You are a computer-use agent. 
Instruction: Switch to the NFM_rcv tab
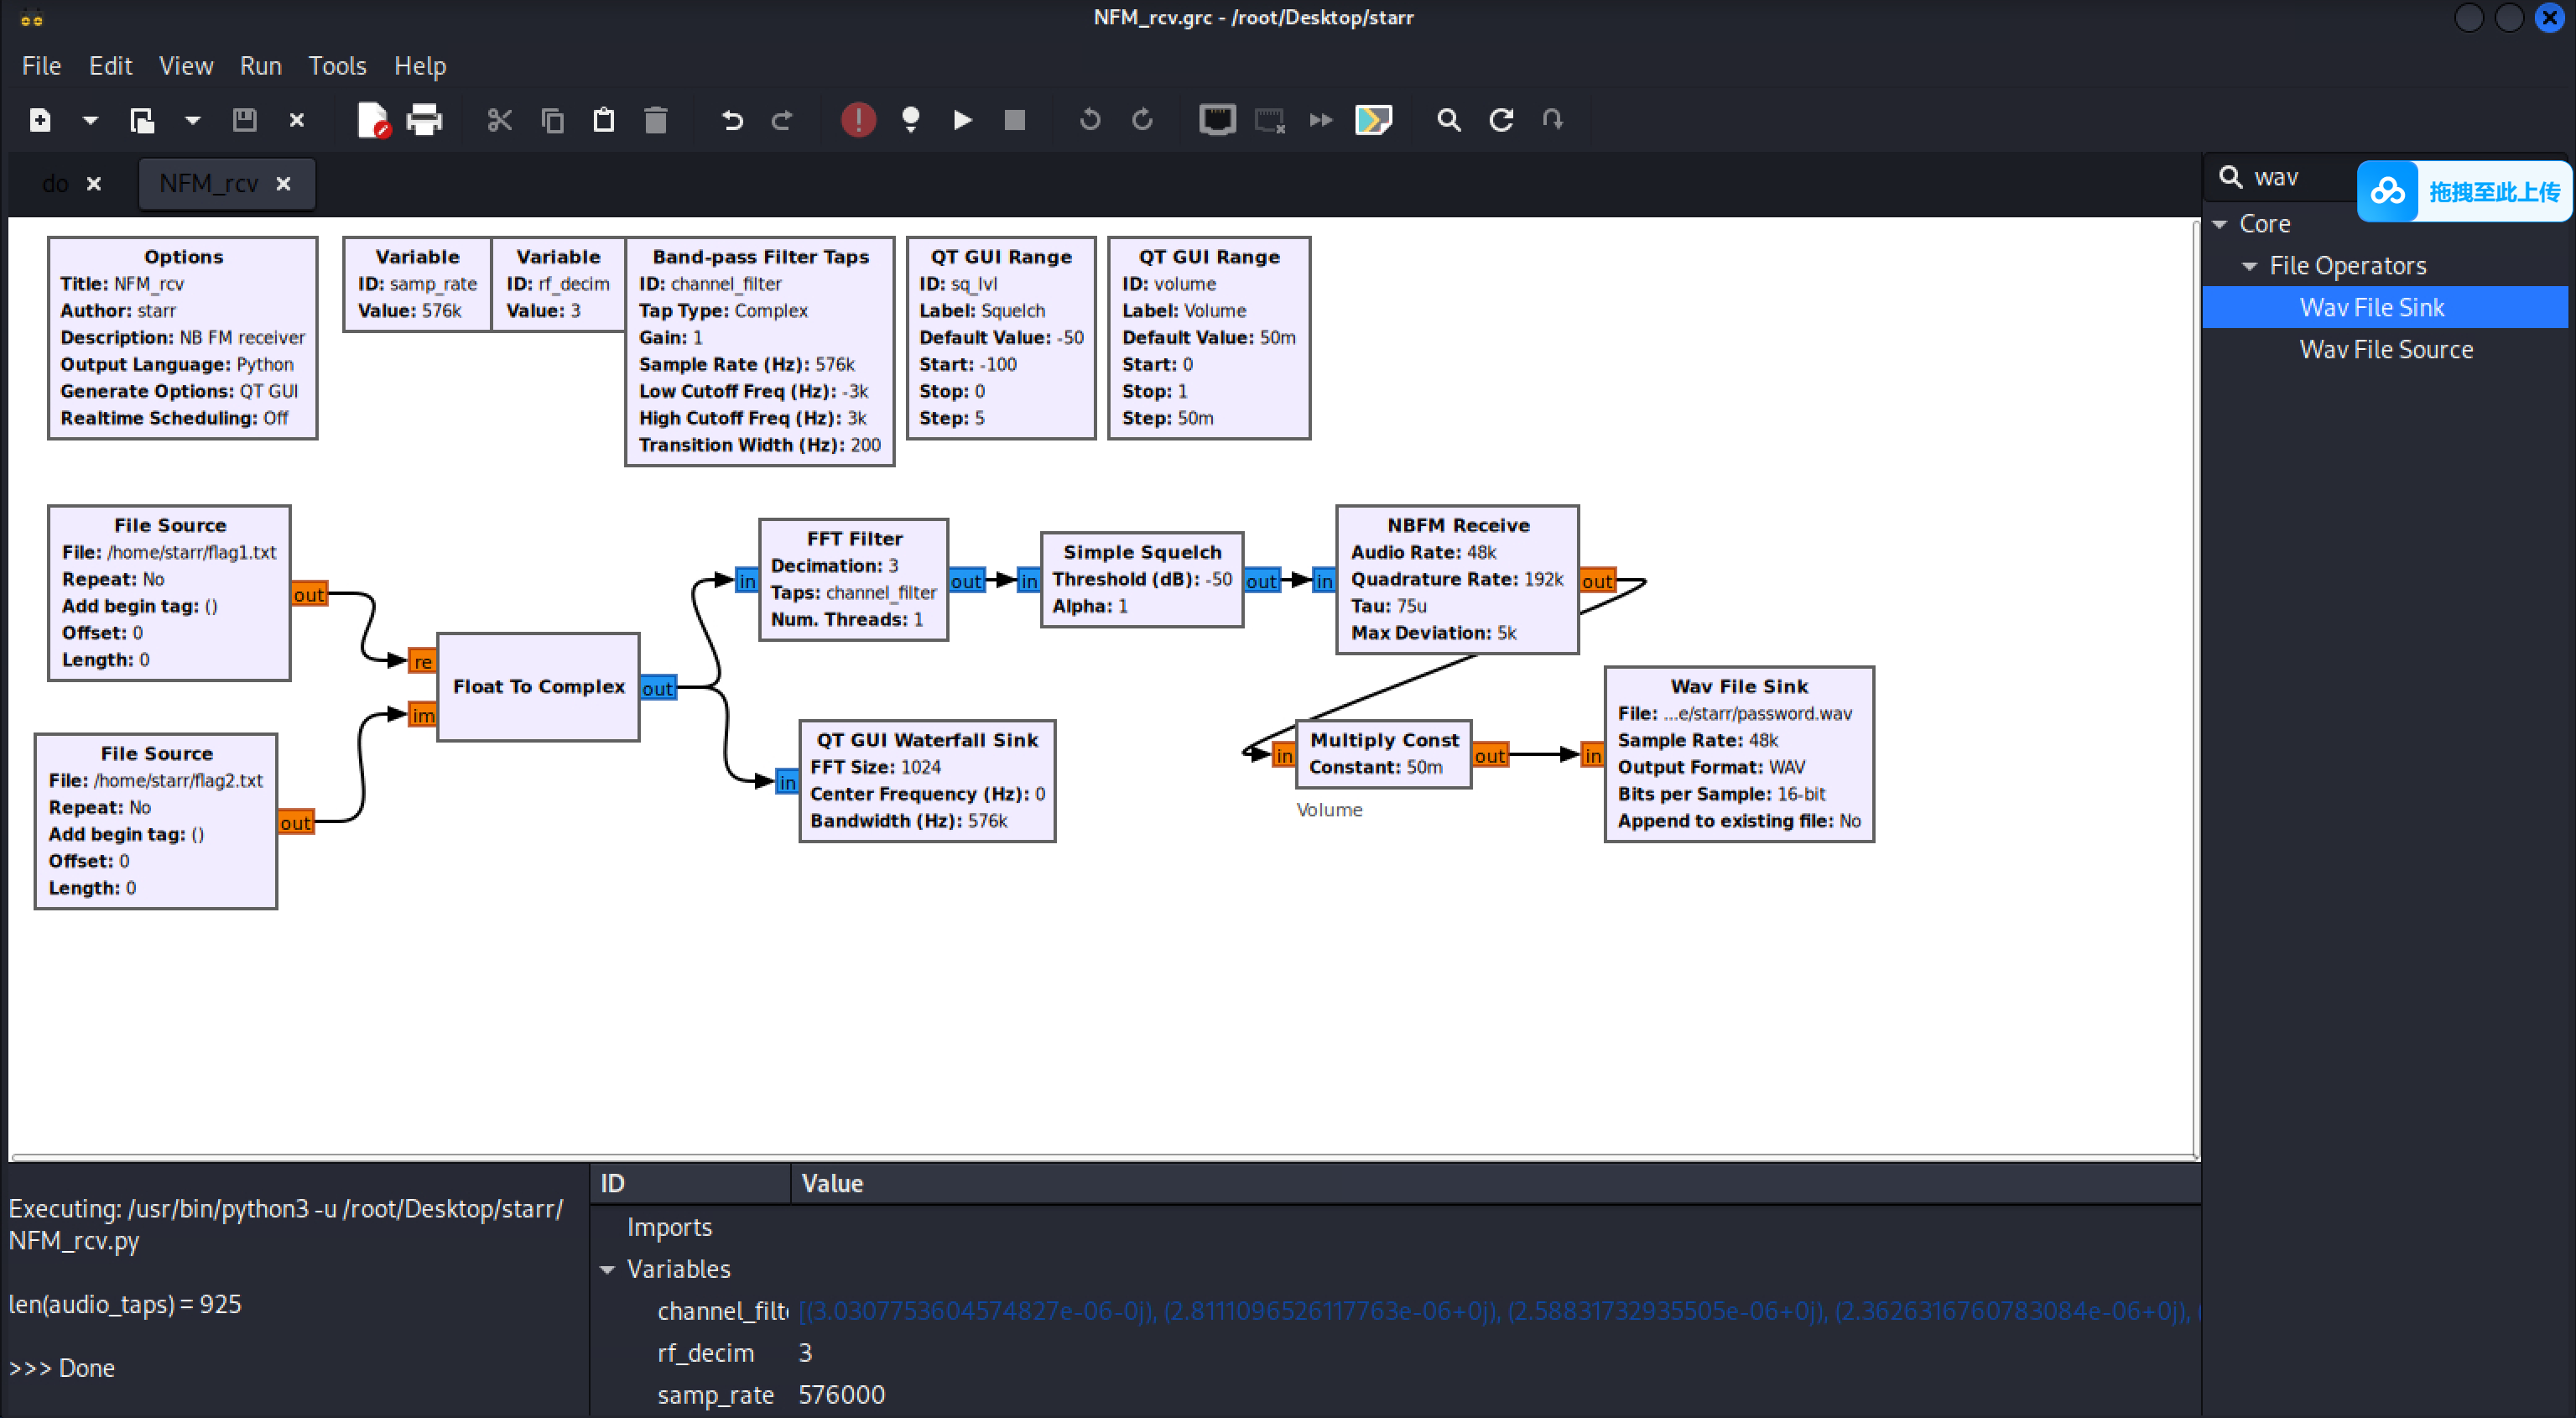208,184
